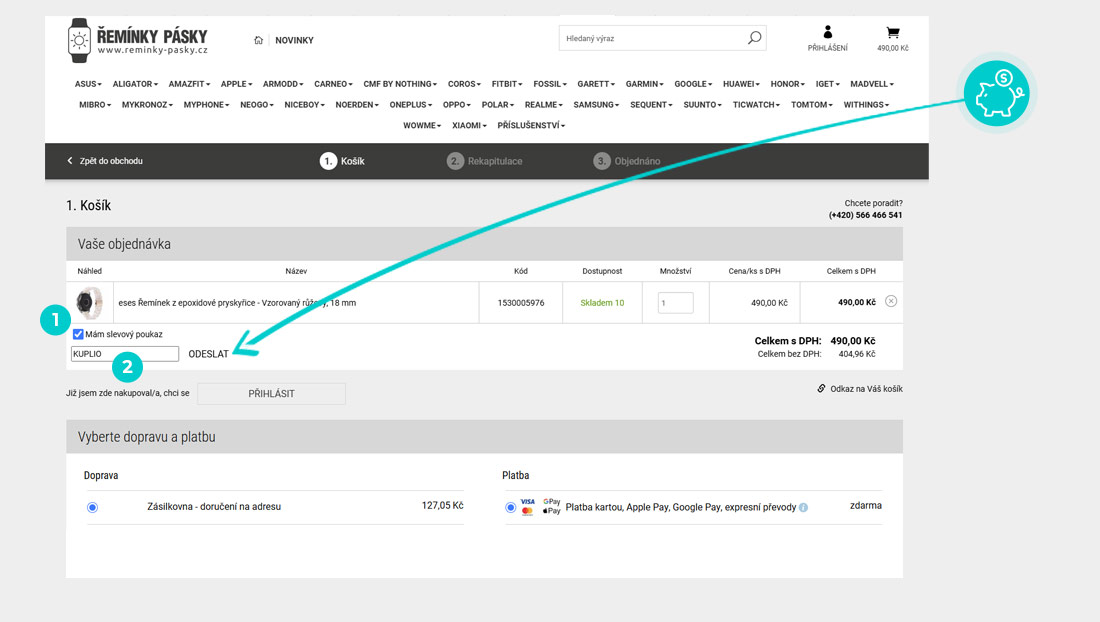
Task: Click the info icon next to payment methods
Action: click(803, 507)
